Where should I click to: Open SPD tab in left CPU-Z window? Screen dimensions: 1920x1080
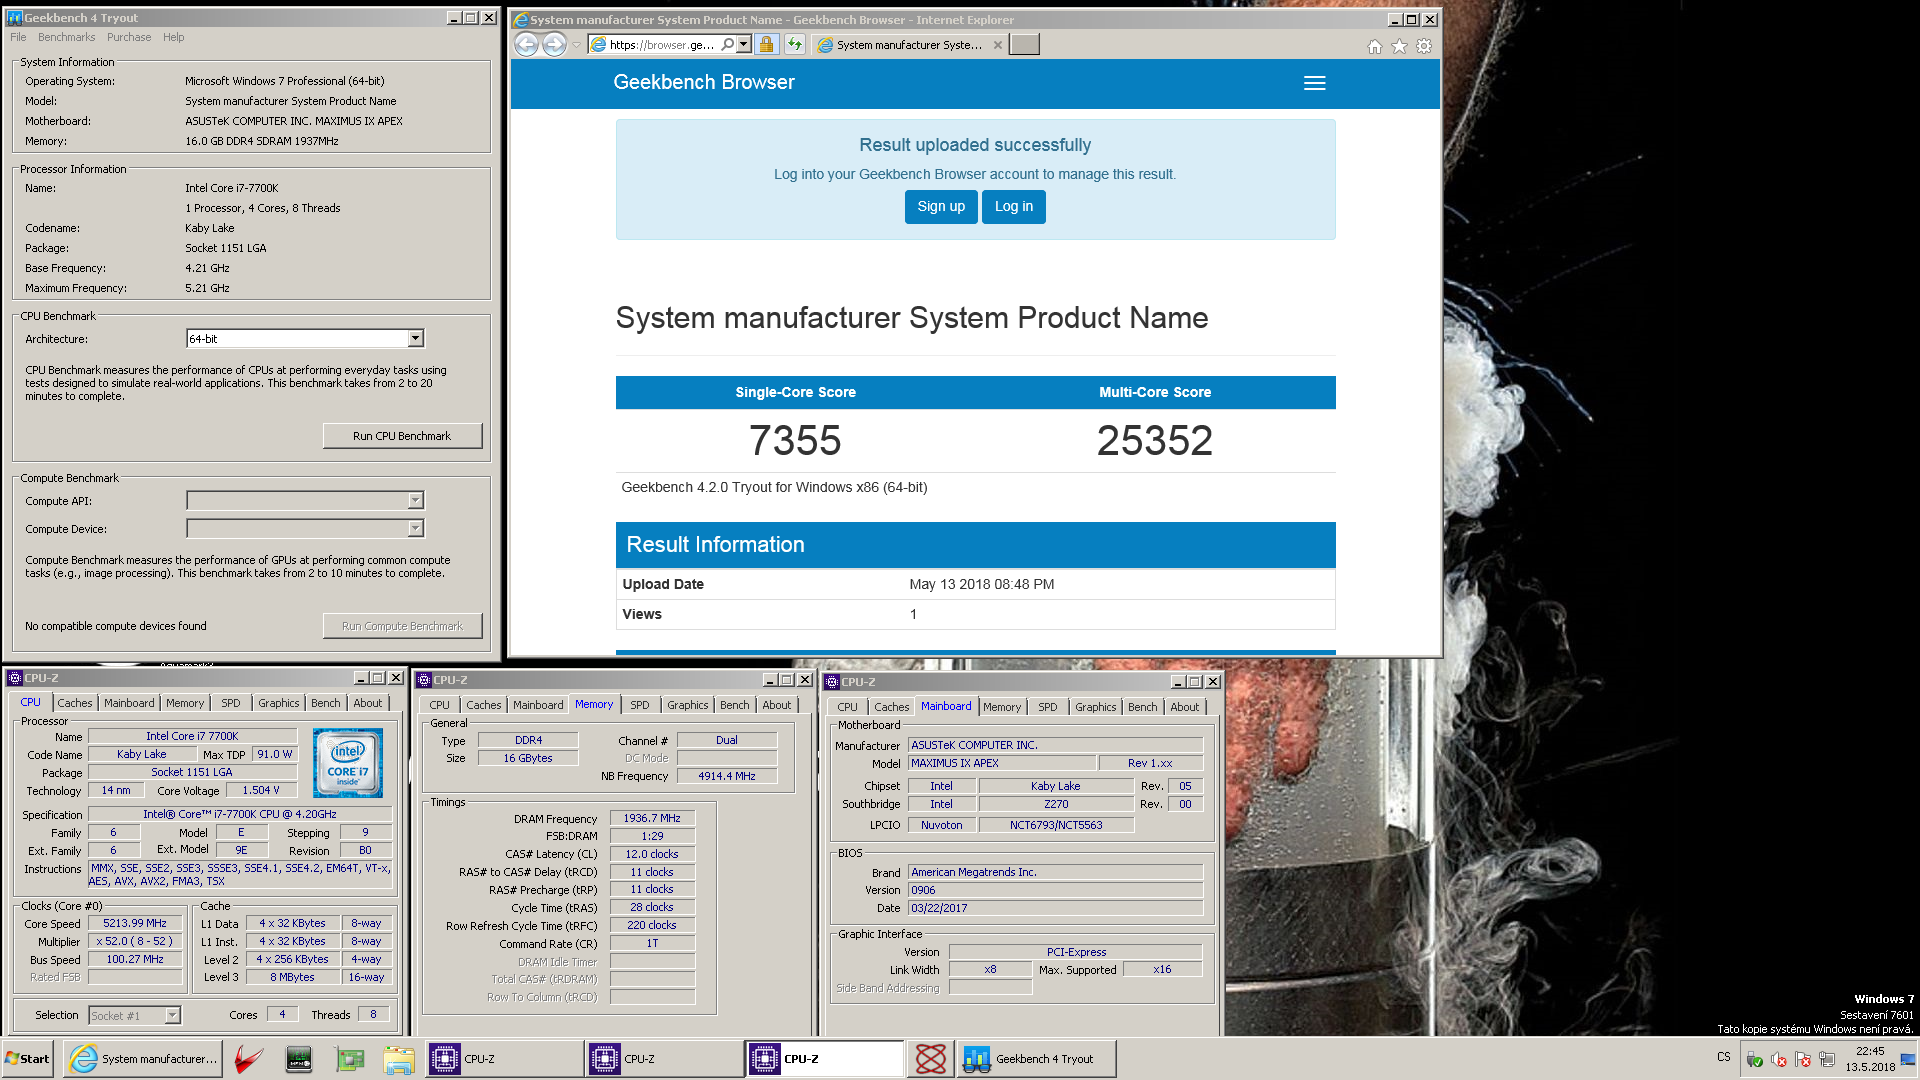(x=231, y=703)
